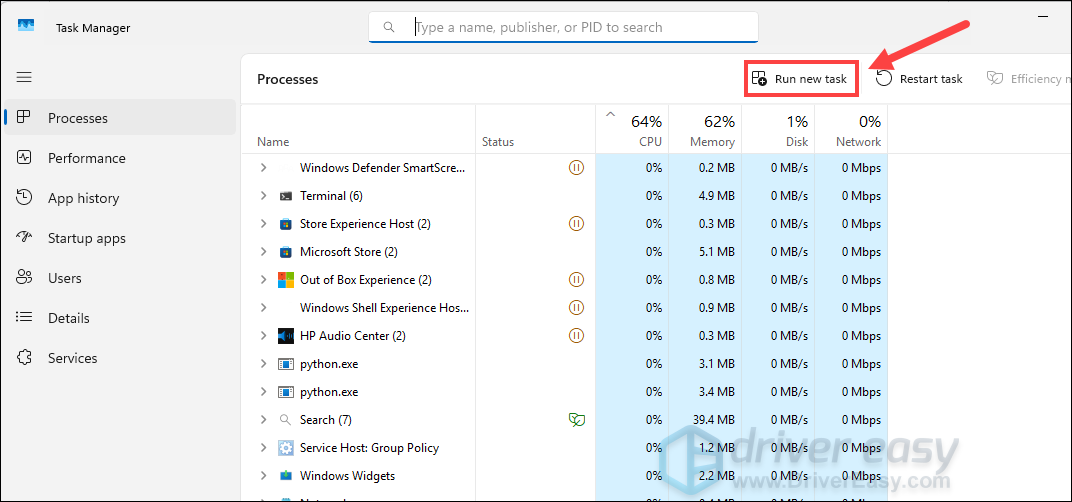Screen dimensions: 1072x502
Task: Click the search magnifier icon
Action: [x=389, y=27]
